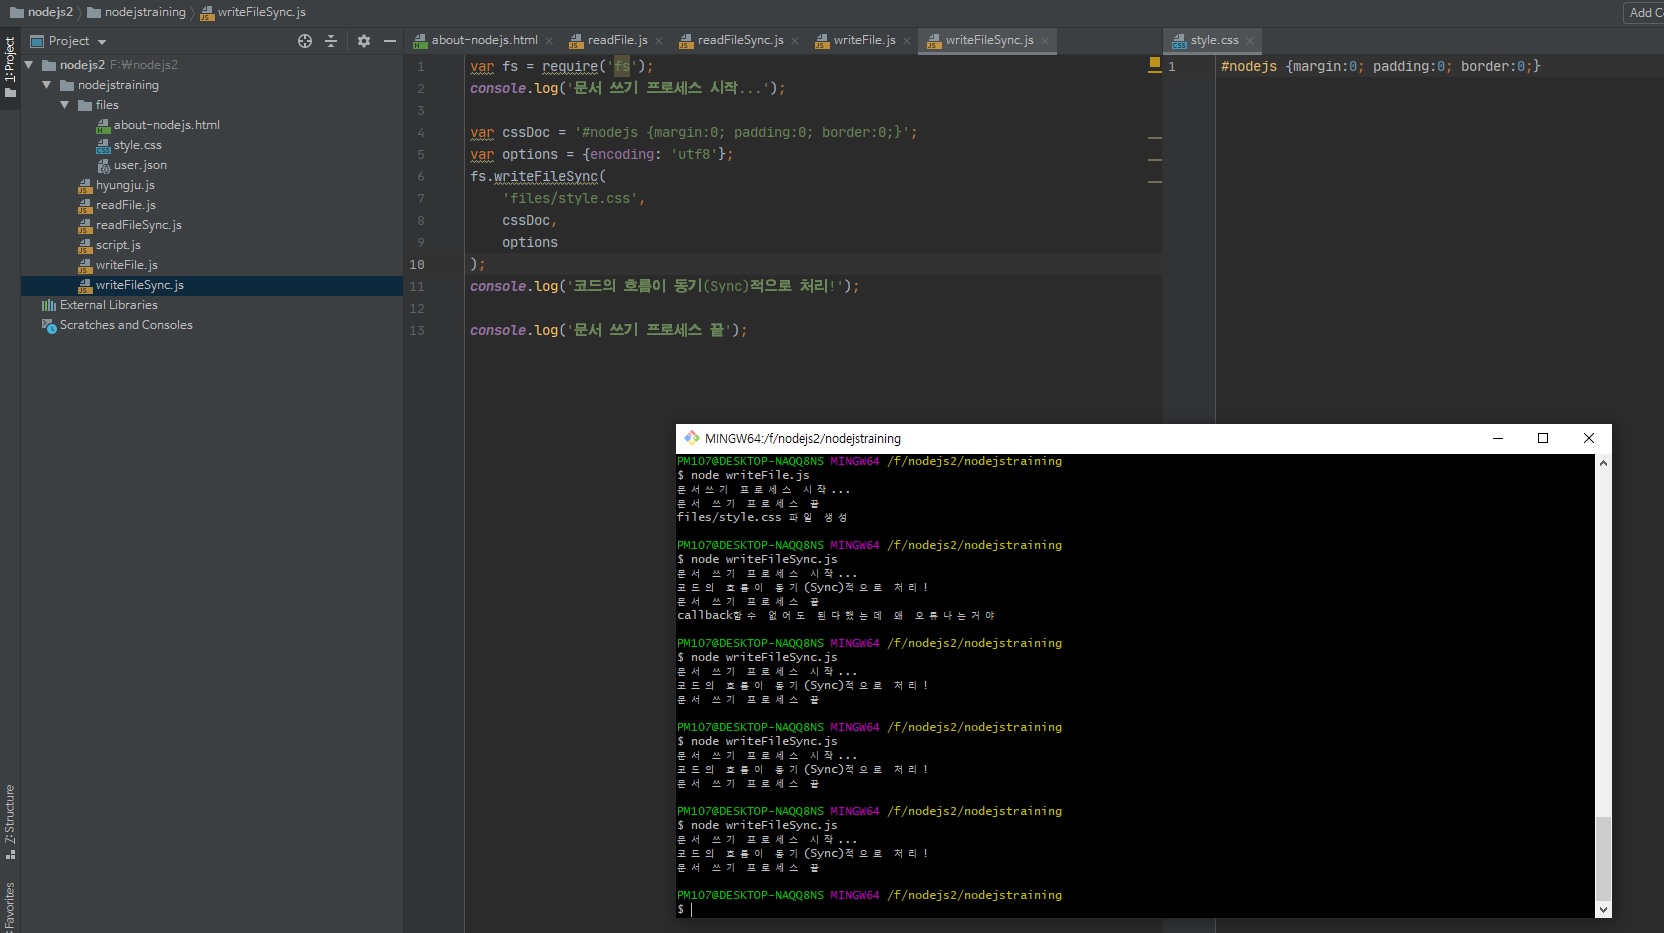Image resolution: width=1664 pixels, height=933 pixels.
Task: Click the terminal vertical scrollbar thumb
Action: tap(1603, 857)
